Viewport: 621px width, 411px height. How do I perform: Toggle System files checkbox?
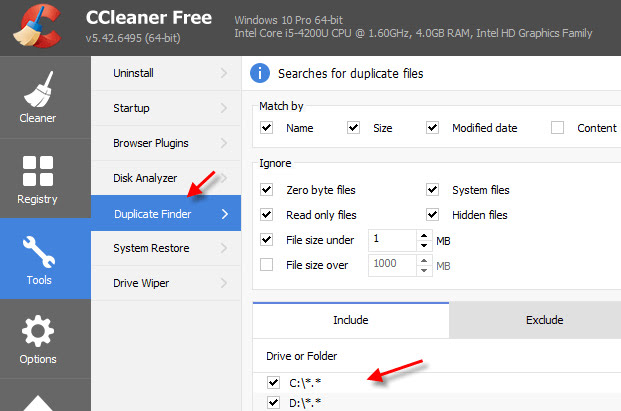[432, 190]
